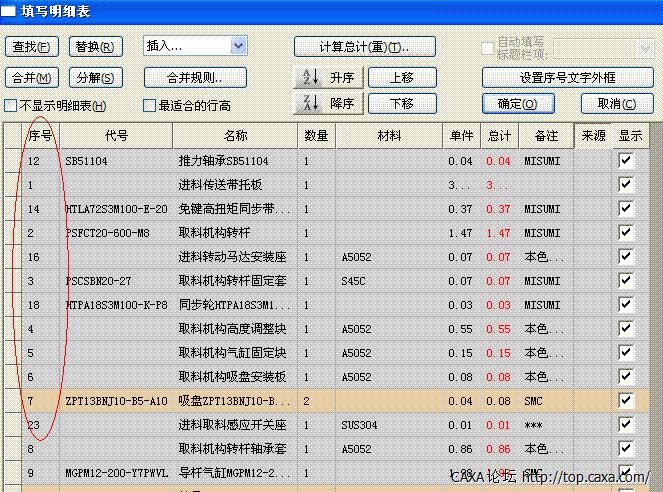Open the 插入... dropdown list

tap(238, 45)
